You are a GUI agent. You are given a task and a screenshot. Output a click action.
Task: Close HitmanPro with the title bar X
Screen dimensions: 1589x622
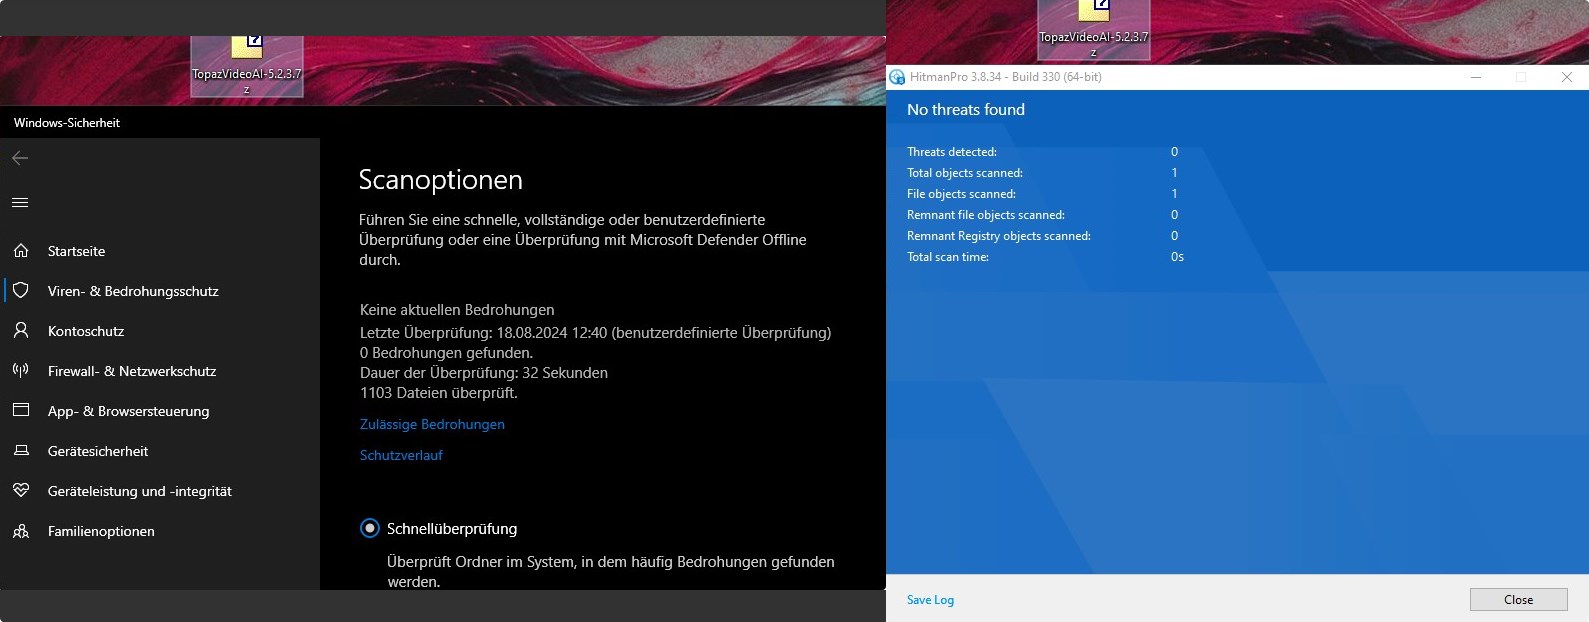coord(1566,77)
